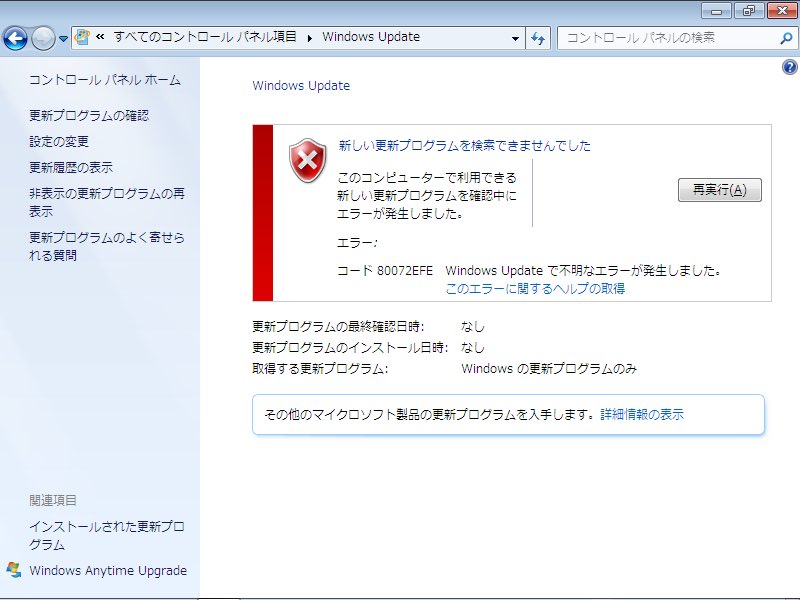Click the red error shield icon
The image size is (800, 600).
coord(308,160)
